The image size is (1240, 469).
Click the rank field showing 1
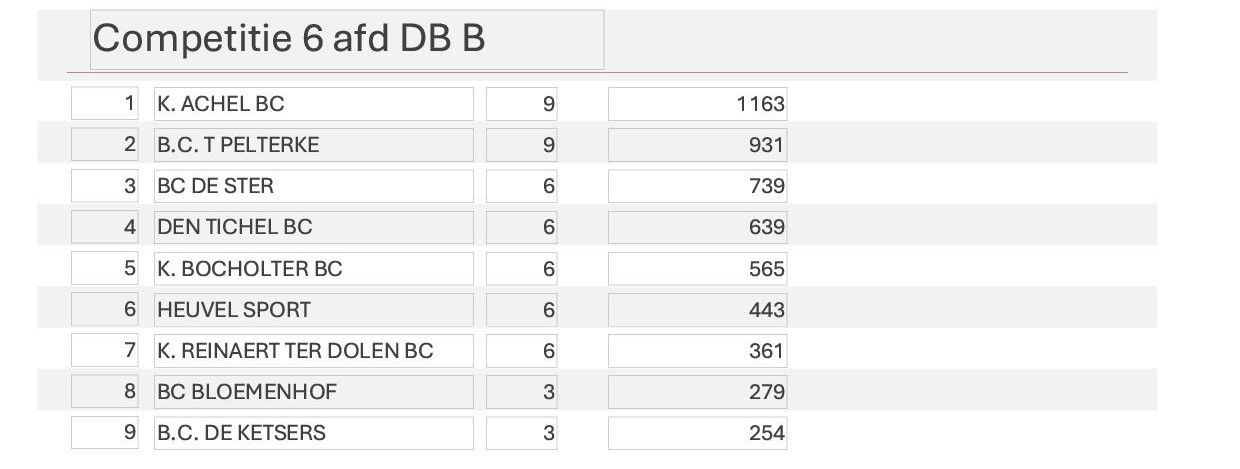105,104
